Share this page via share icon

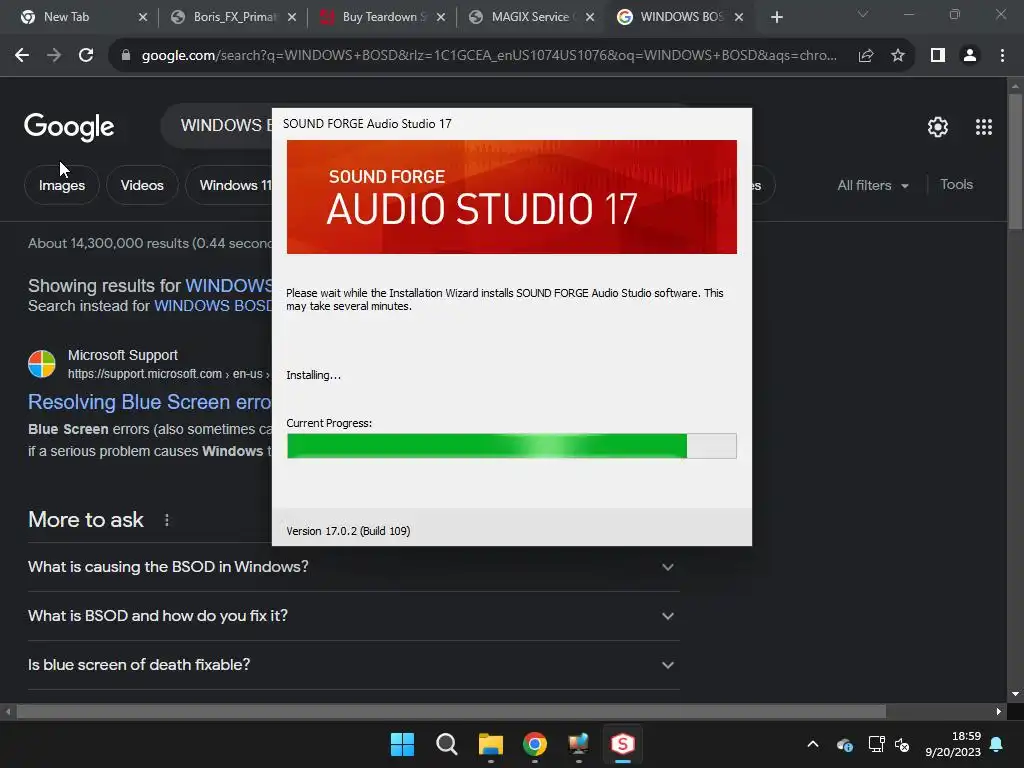(866, 56)
